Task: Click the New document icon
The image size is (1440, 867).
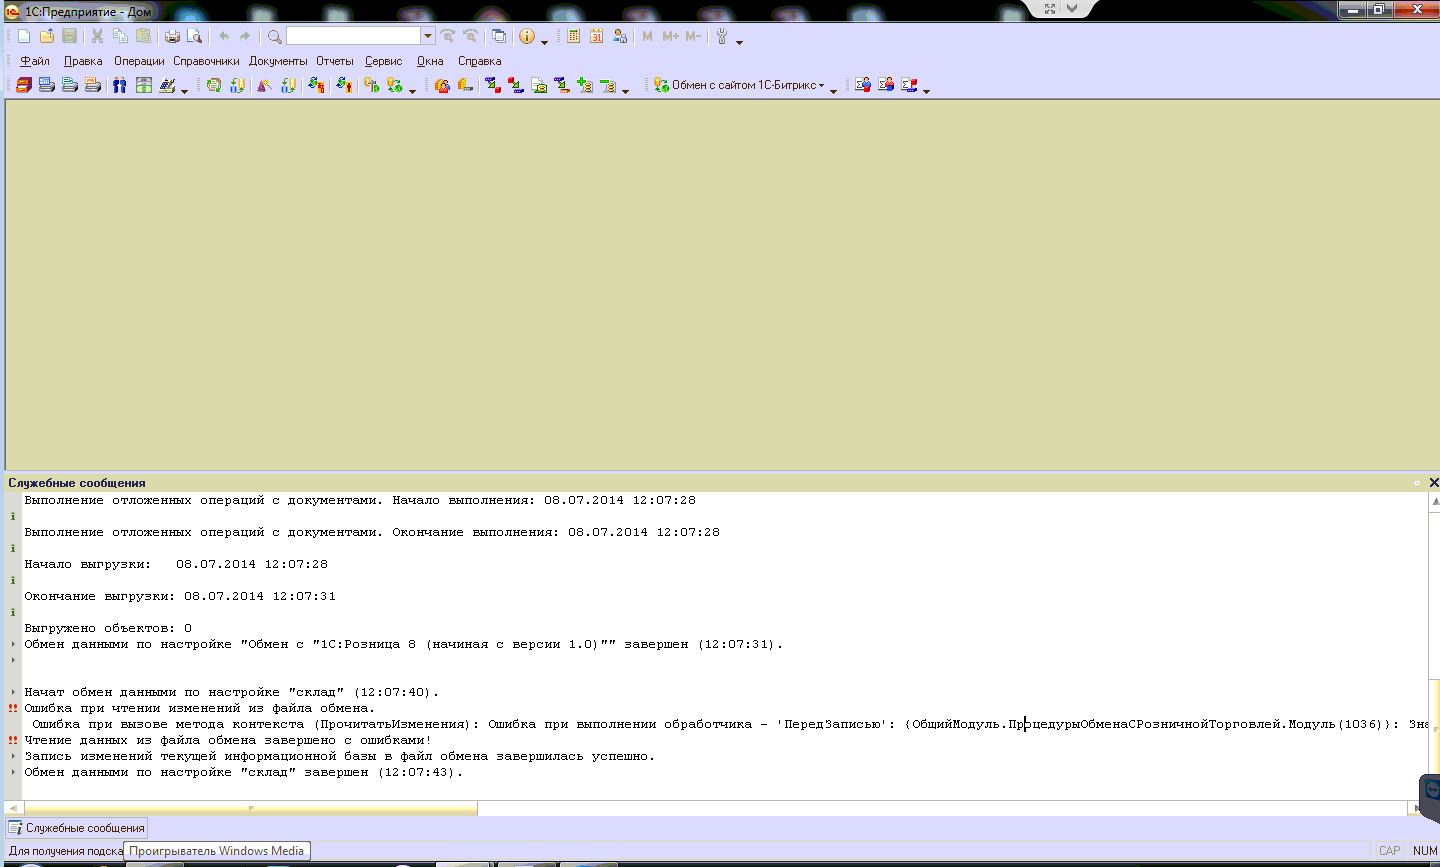Action: (24, 36)
